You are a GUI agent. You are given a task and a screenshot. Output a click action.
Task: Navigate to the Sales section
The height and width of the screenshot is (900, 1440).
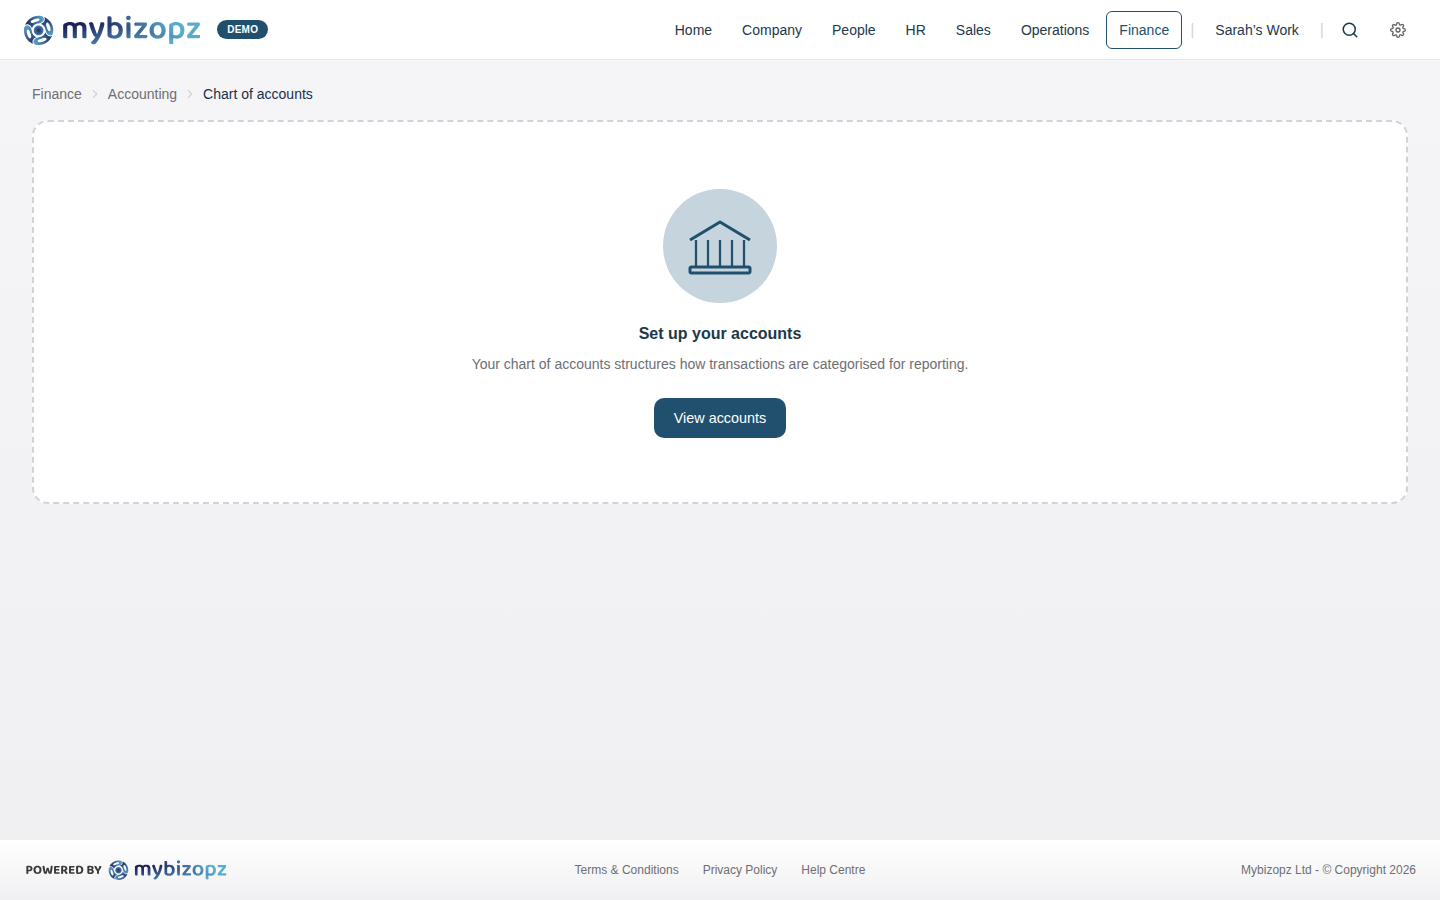(973, 30)
